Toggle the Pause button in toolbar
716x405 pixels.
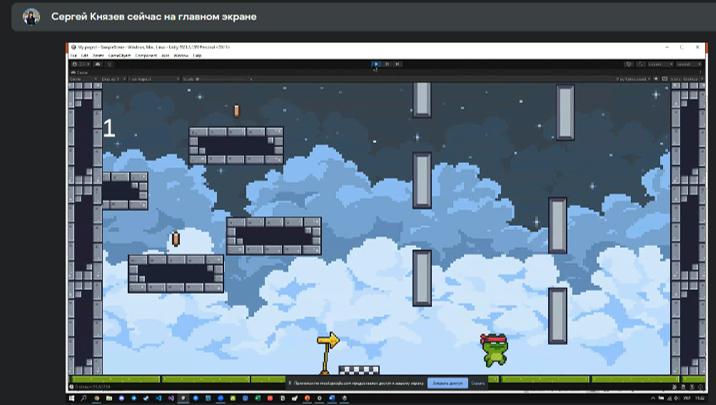[387, 64]
